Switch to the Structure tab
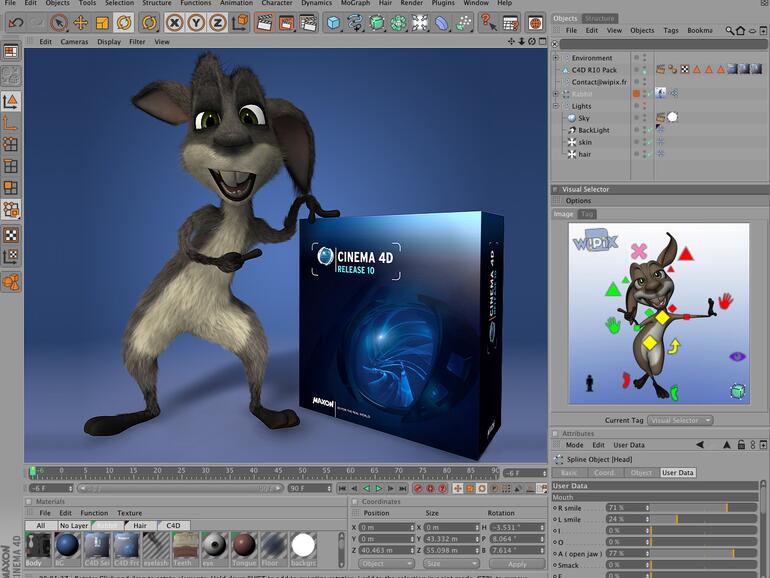The height and width of the screenshot is (578, 770). [600, 18]
